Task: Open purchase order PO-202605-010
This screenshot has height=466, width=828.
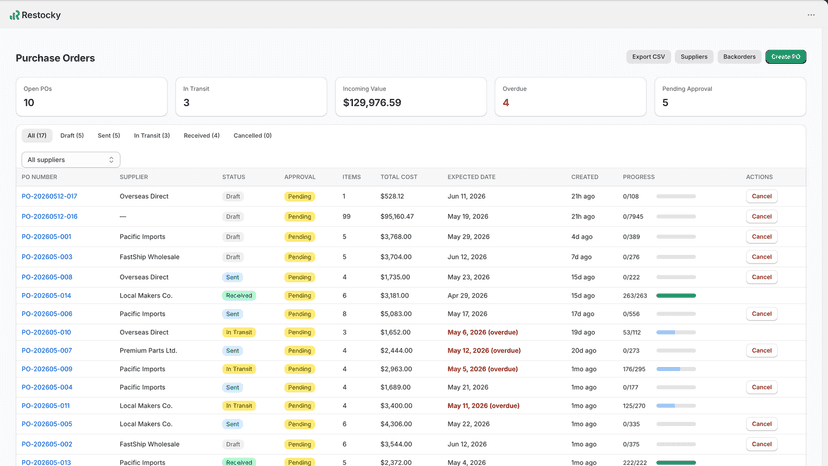Action: [46, 332]
